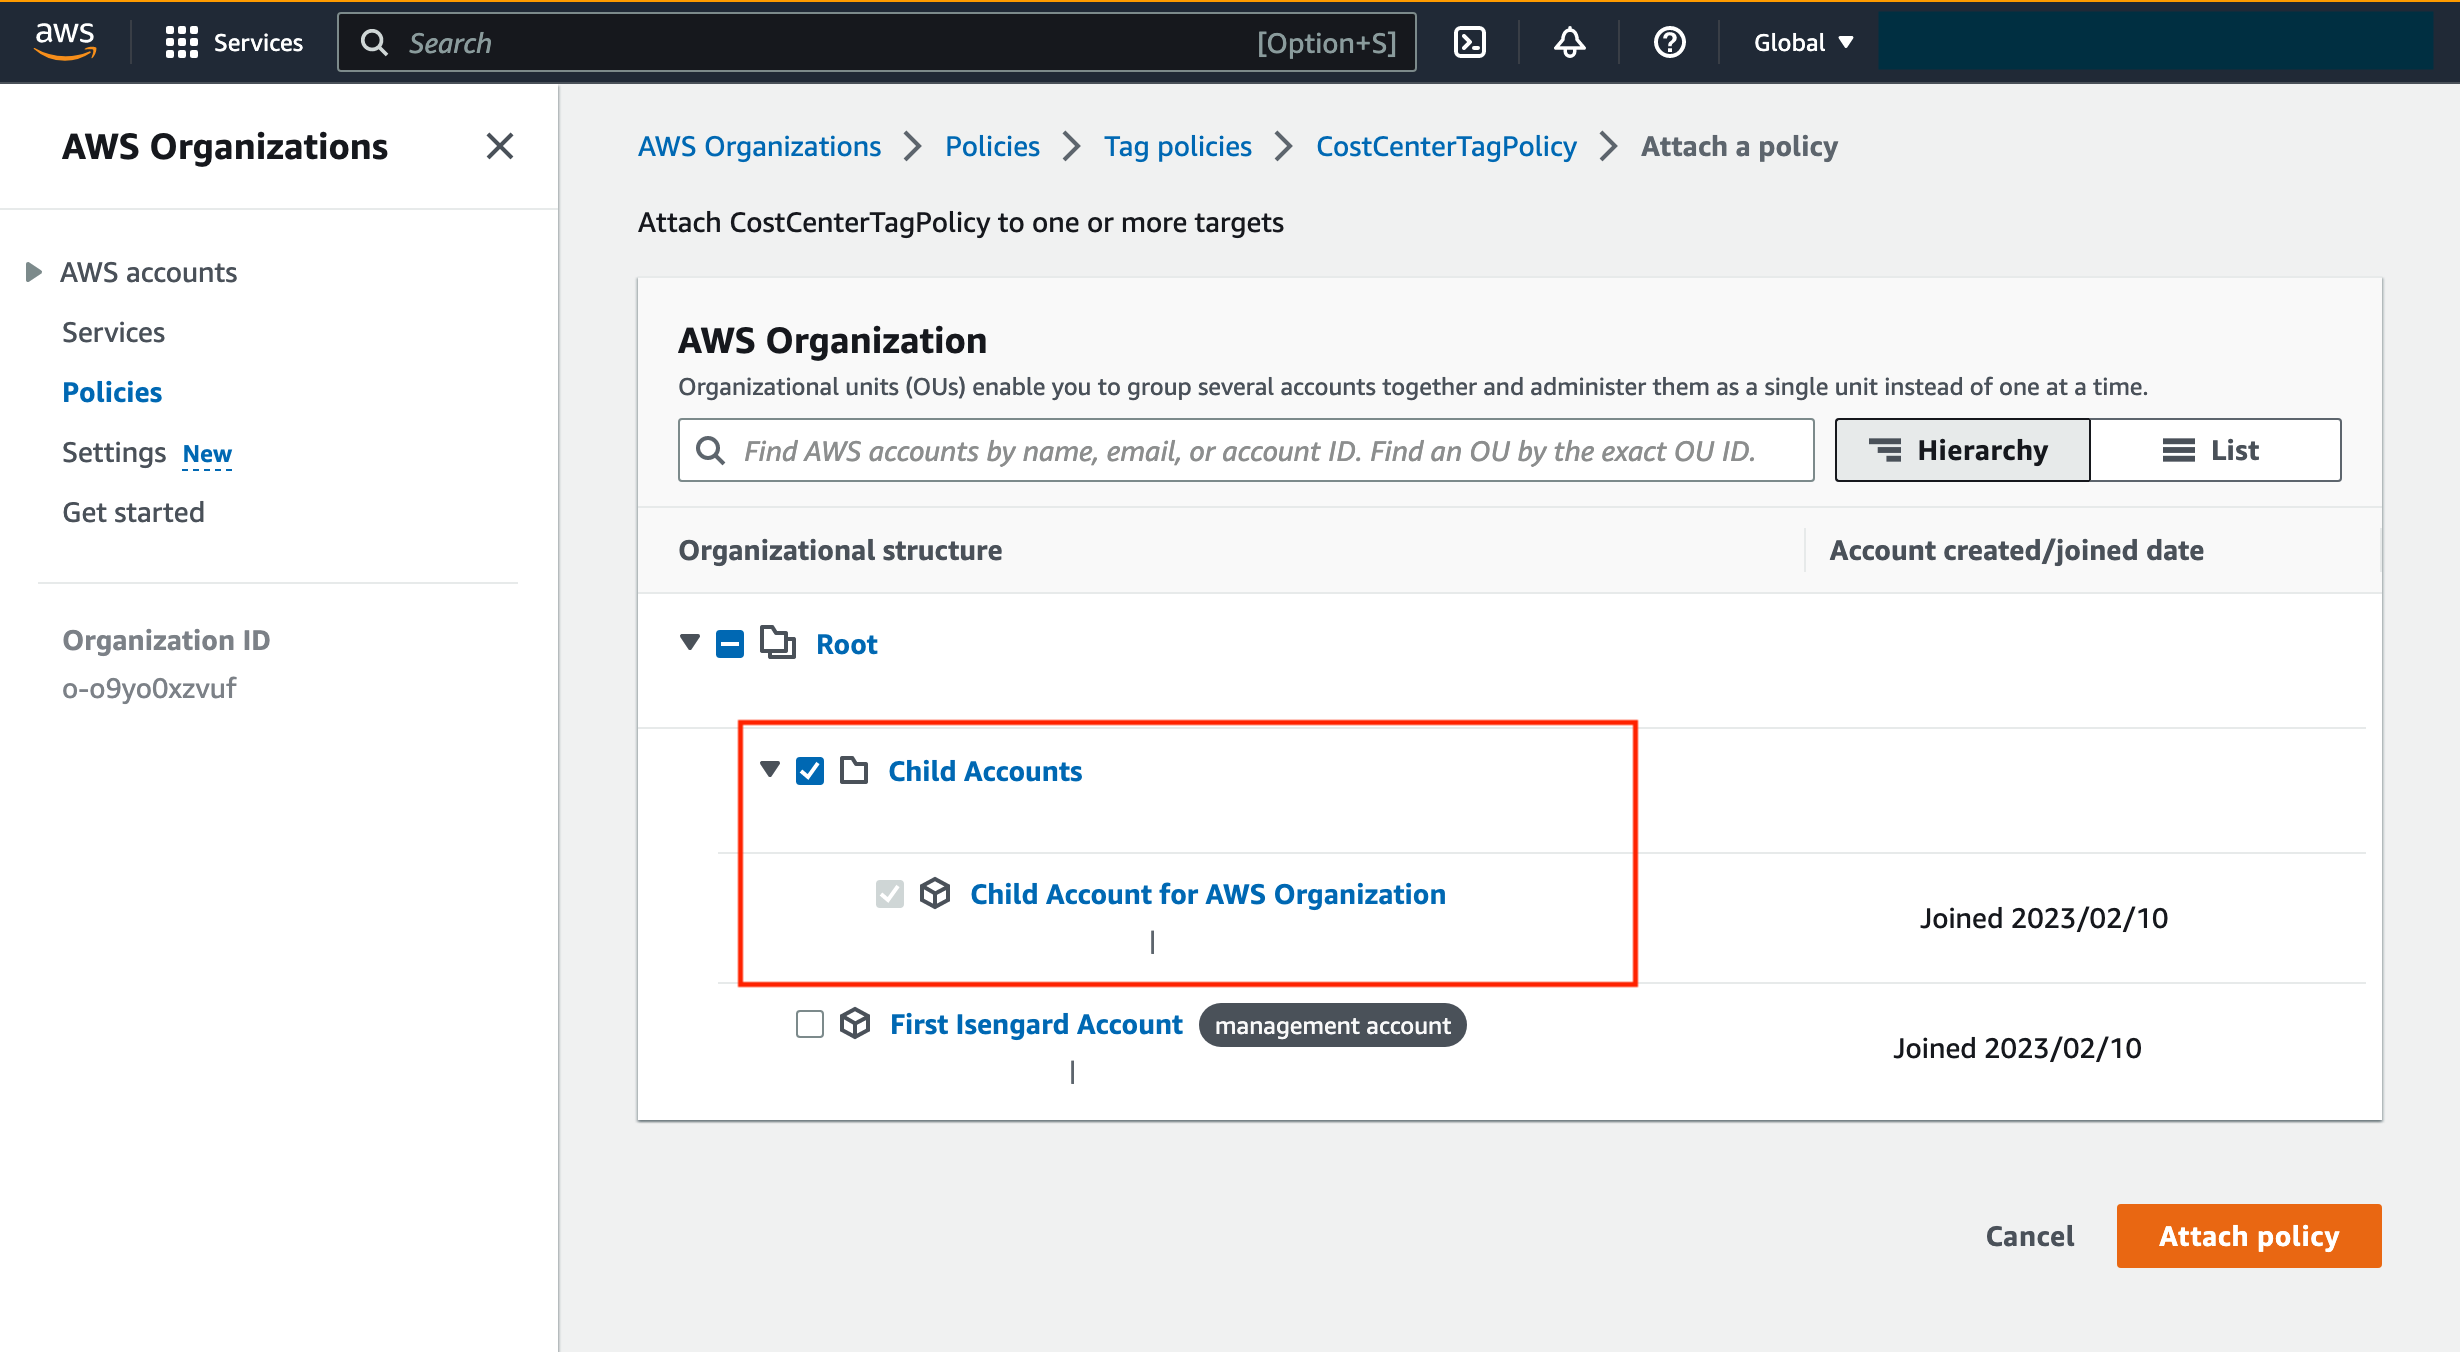Open the CloudShell terminal icon
The image size is (2460, 1352).
point(1469,42)
